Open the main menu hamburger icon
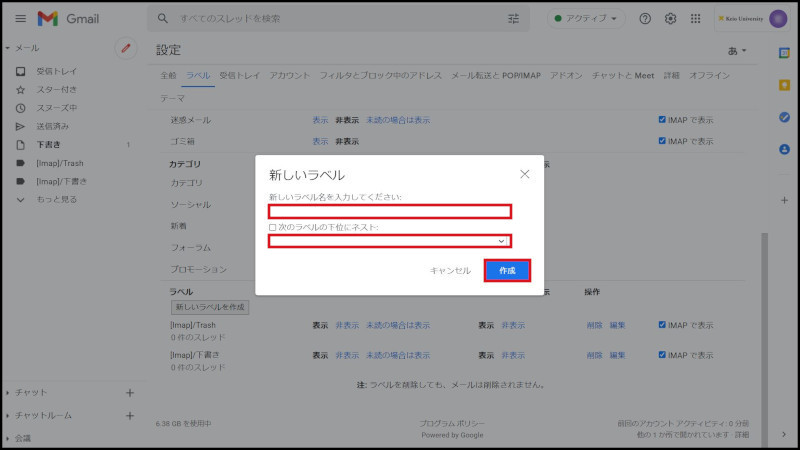 click(20, 19)
